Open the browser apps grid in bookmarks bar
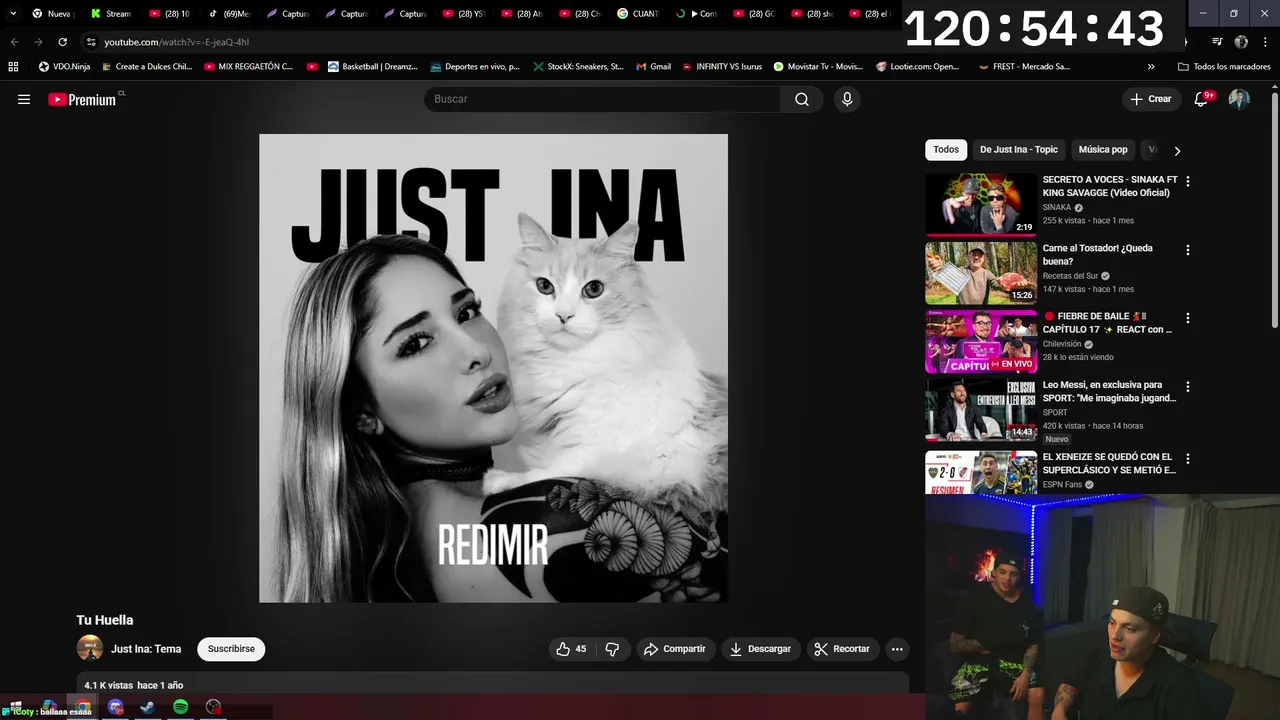This screenshot has width=1280, height=720. (x=13, y=67)
